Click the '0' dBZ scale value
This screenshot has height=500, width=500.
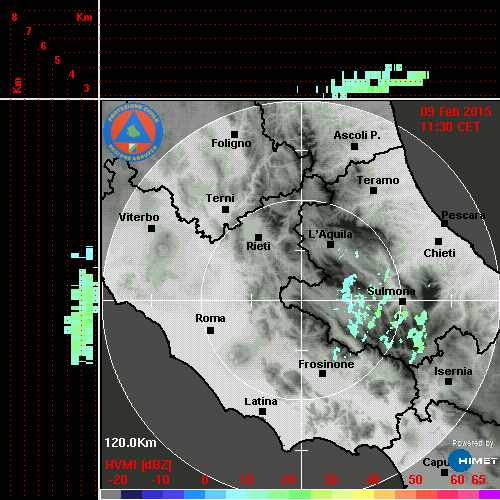click(x=205, y=480)
